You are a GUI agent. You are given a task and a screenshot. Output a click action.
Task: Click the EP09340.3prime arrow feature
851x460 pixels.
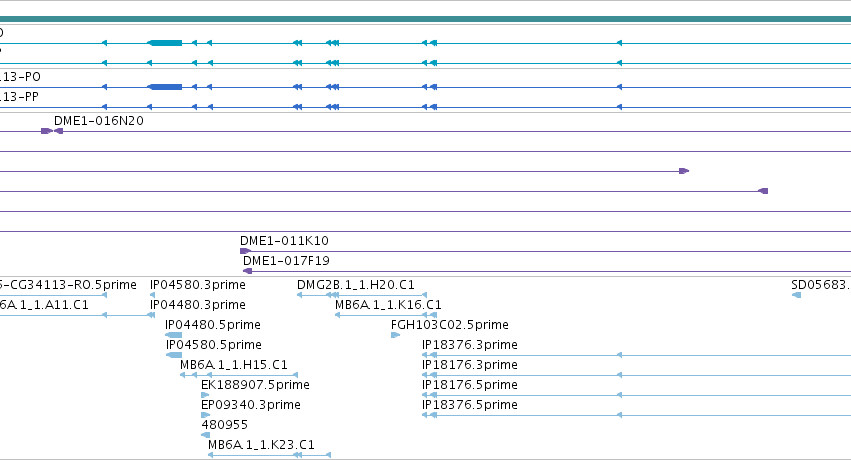pyautogui.click(x=205, y=415)
